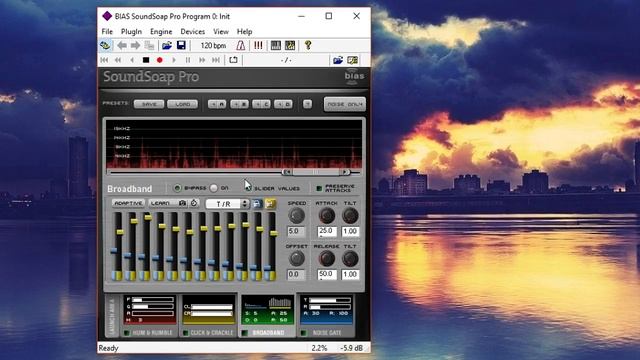
Task: Enable the Noise Gate module checkbox
Action: pos(304,333)
